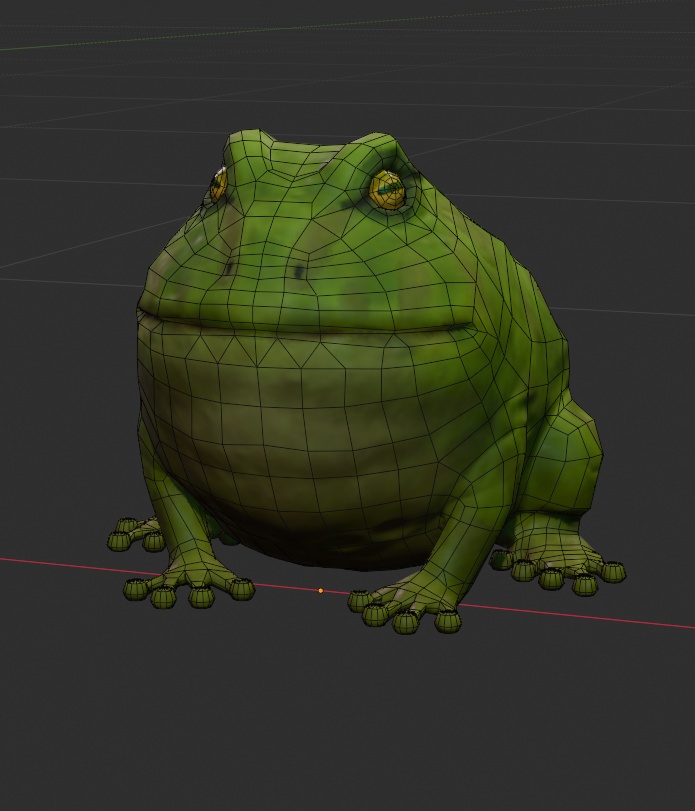The image size is (695, 811).
Task: Select the frog's partially hidden yellow eye
Action: coord(219,186)
